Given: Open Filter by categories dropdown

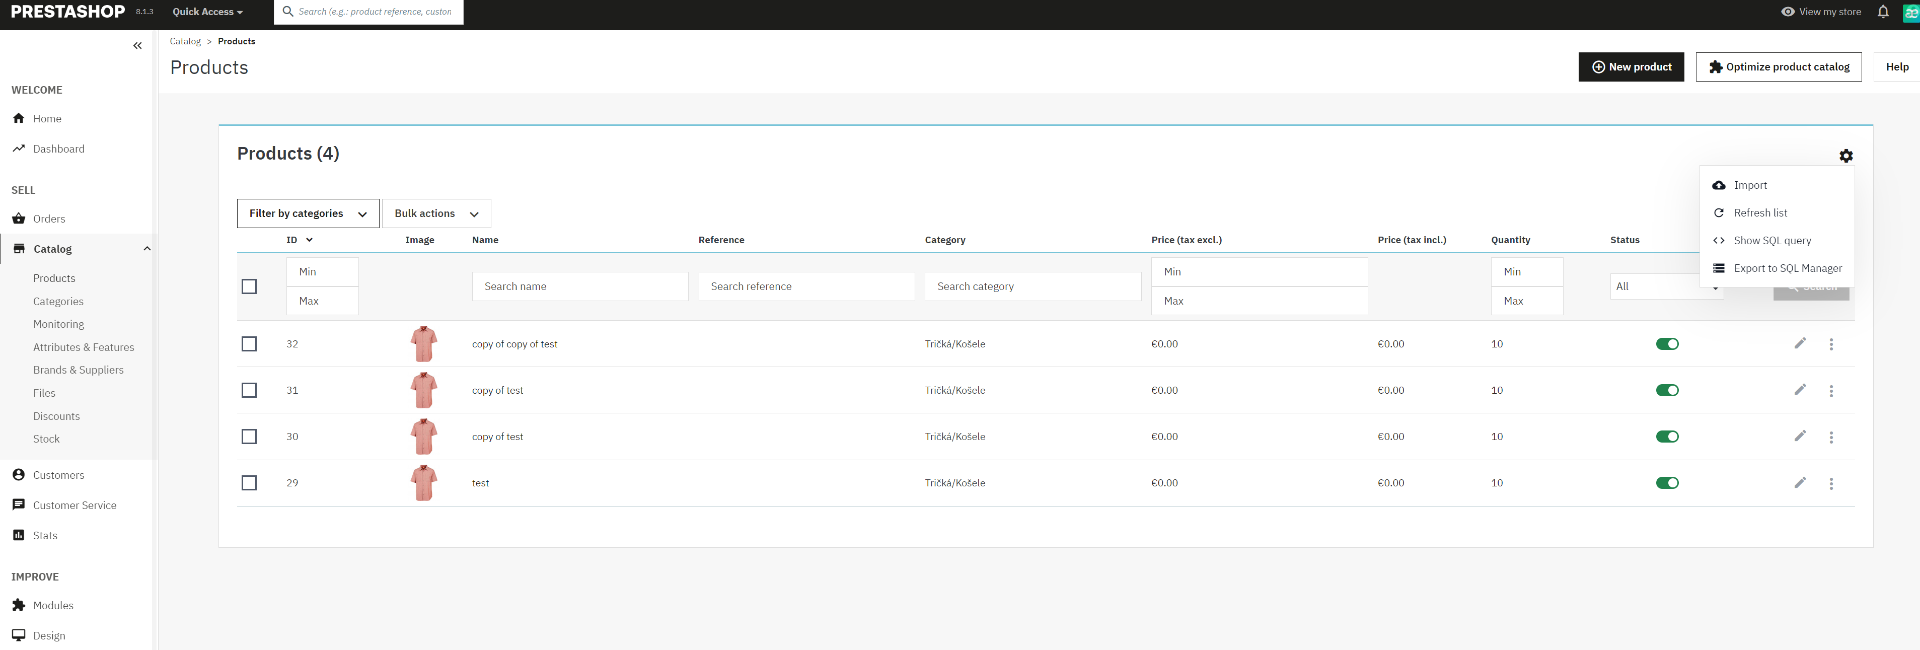Looking at the screenshot, I should (308, 213).
